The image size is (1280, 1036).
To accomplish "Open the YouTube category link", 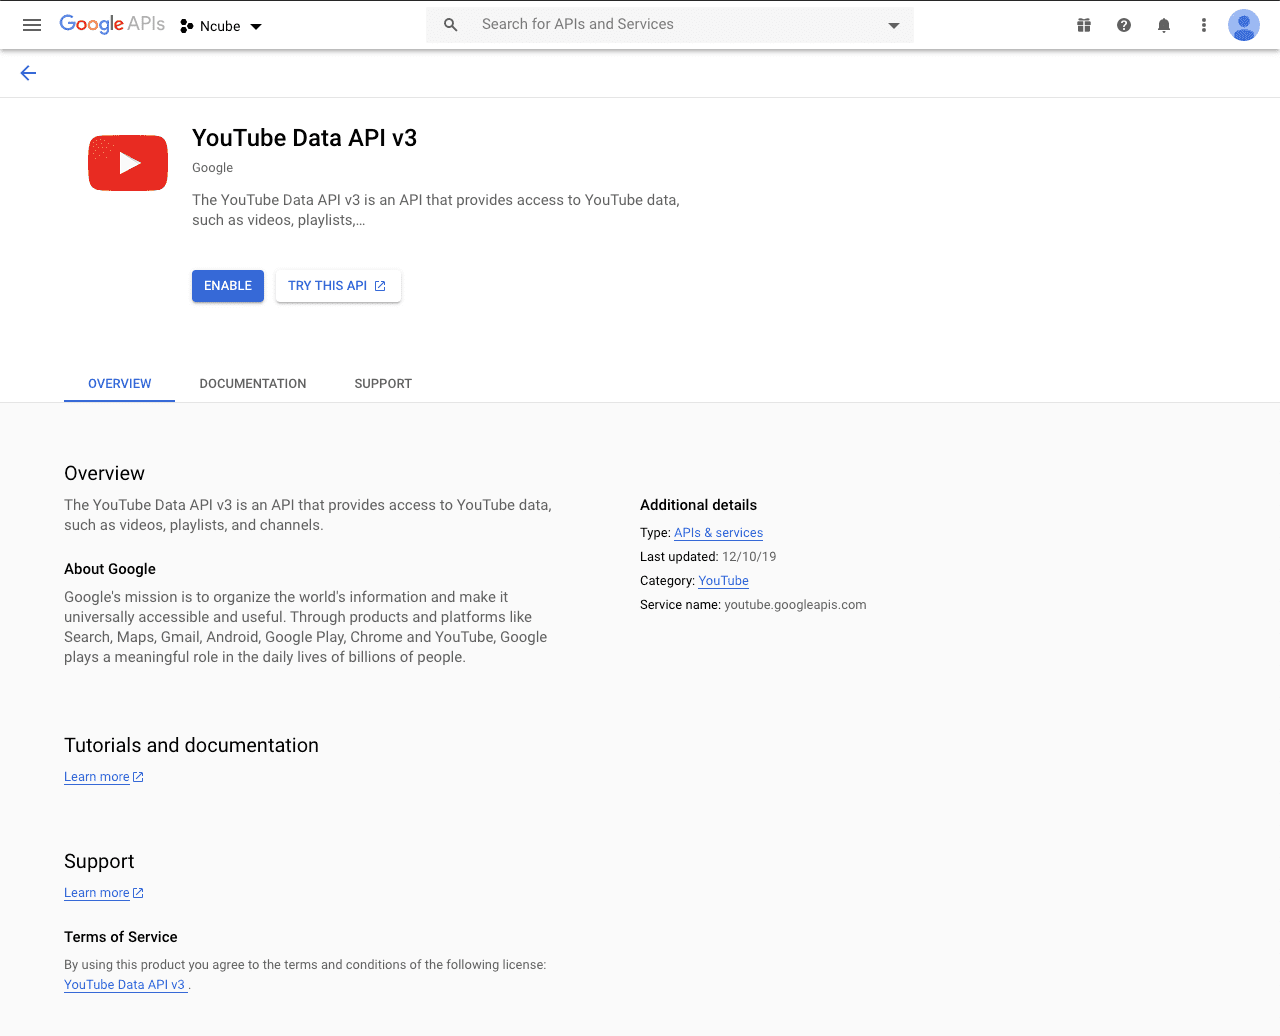I will click(x=723, y=581).
